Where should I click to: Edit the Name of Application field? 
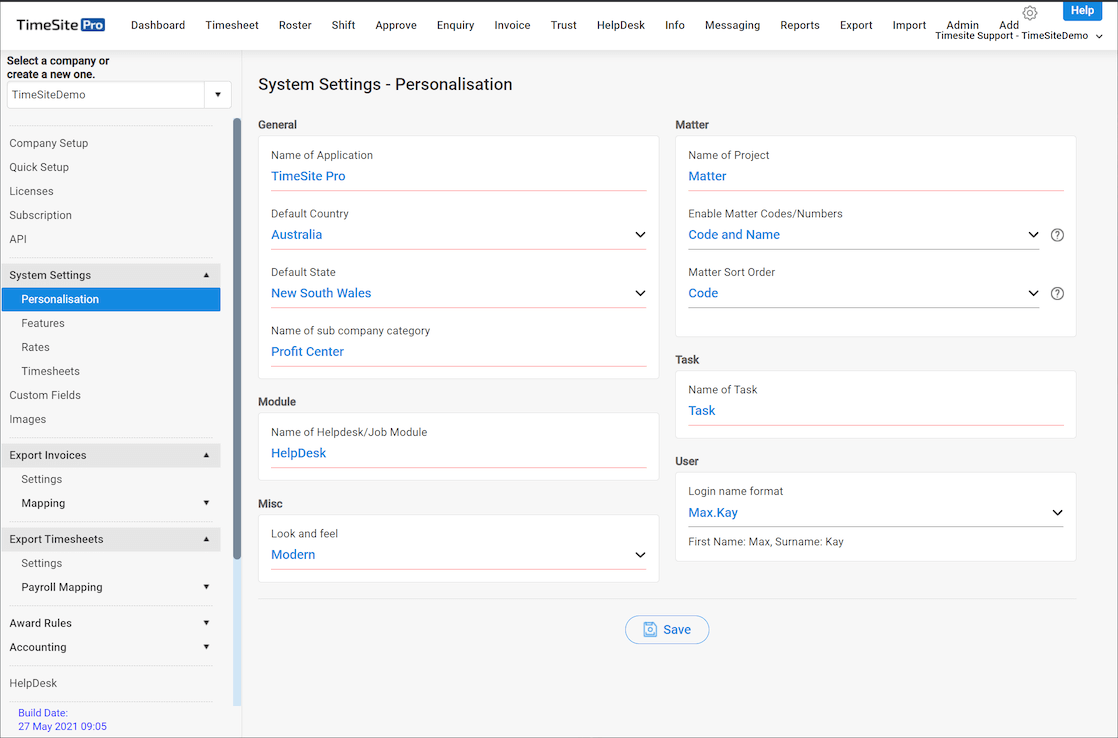pos(458,176)
